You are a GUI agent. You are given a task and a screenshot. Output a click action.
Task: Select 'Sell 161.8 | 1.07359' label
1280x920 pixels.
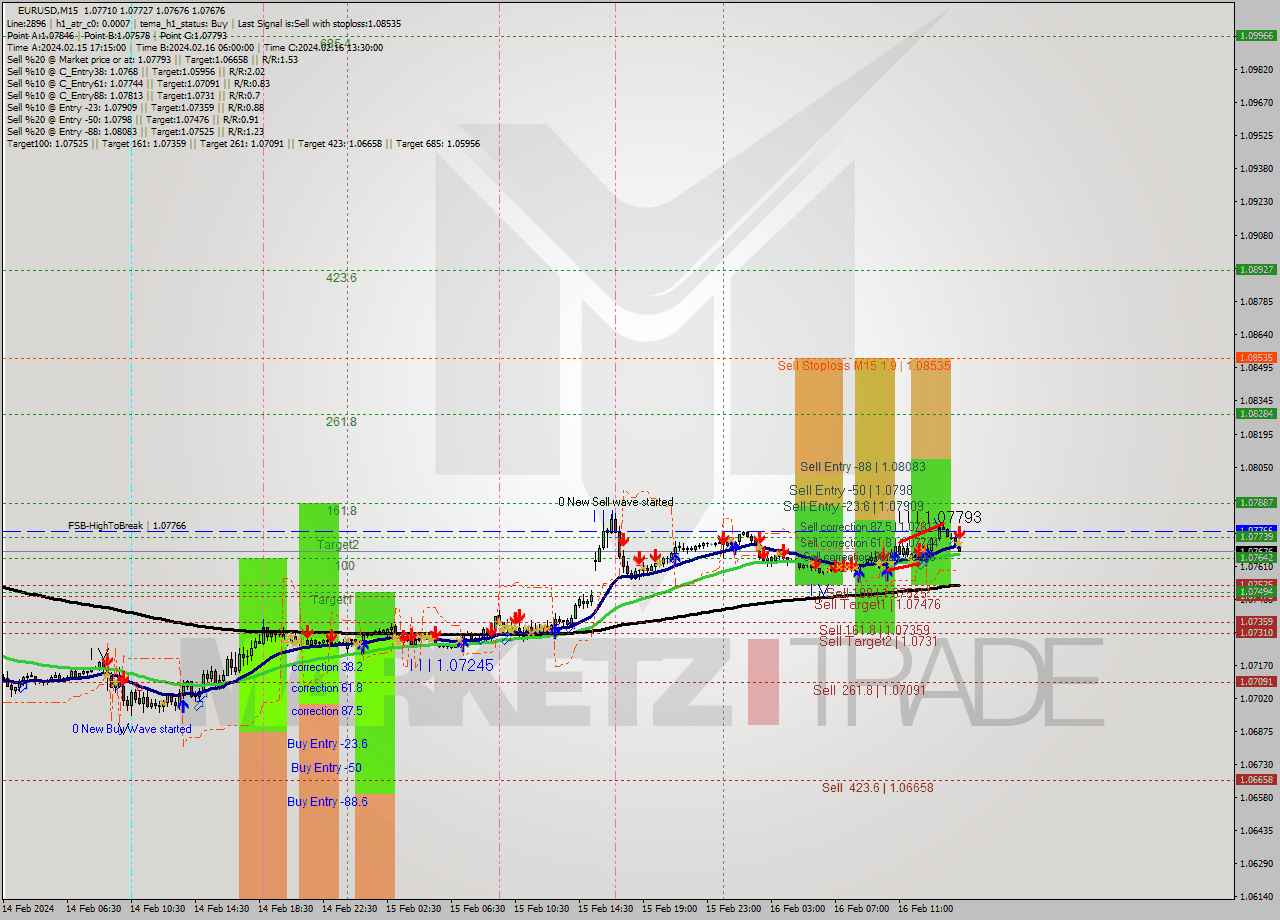874,630
